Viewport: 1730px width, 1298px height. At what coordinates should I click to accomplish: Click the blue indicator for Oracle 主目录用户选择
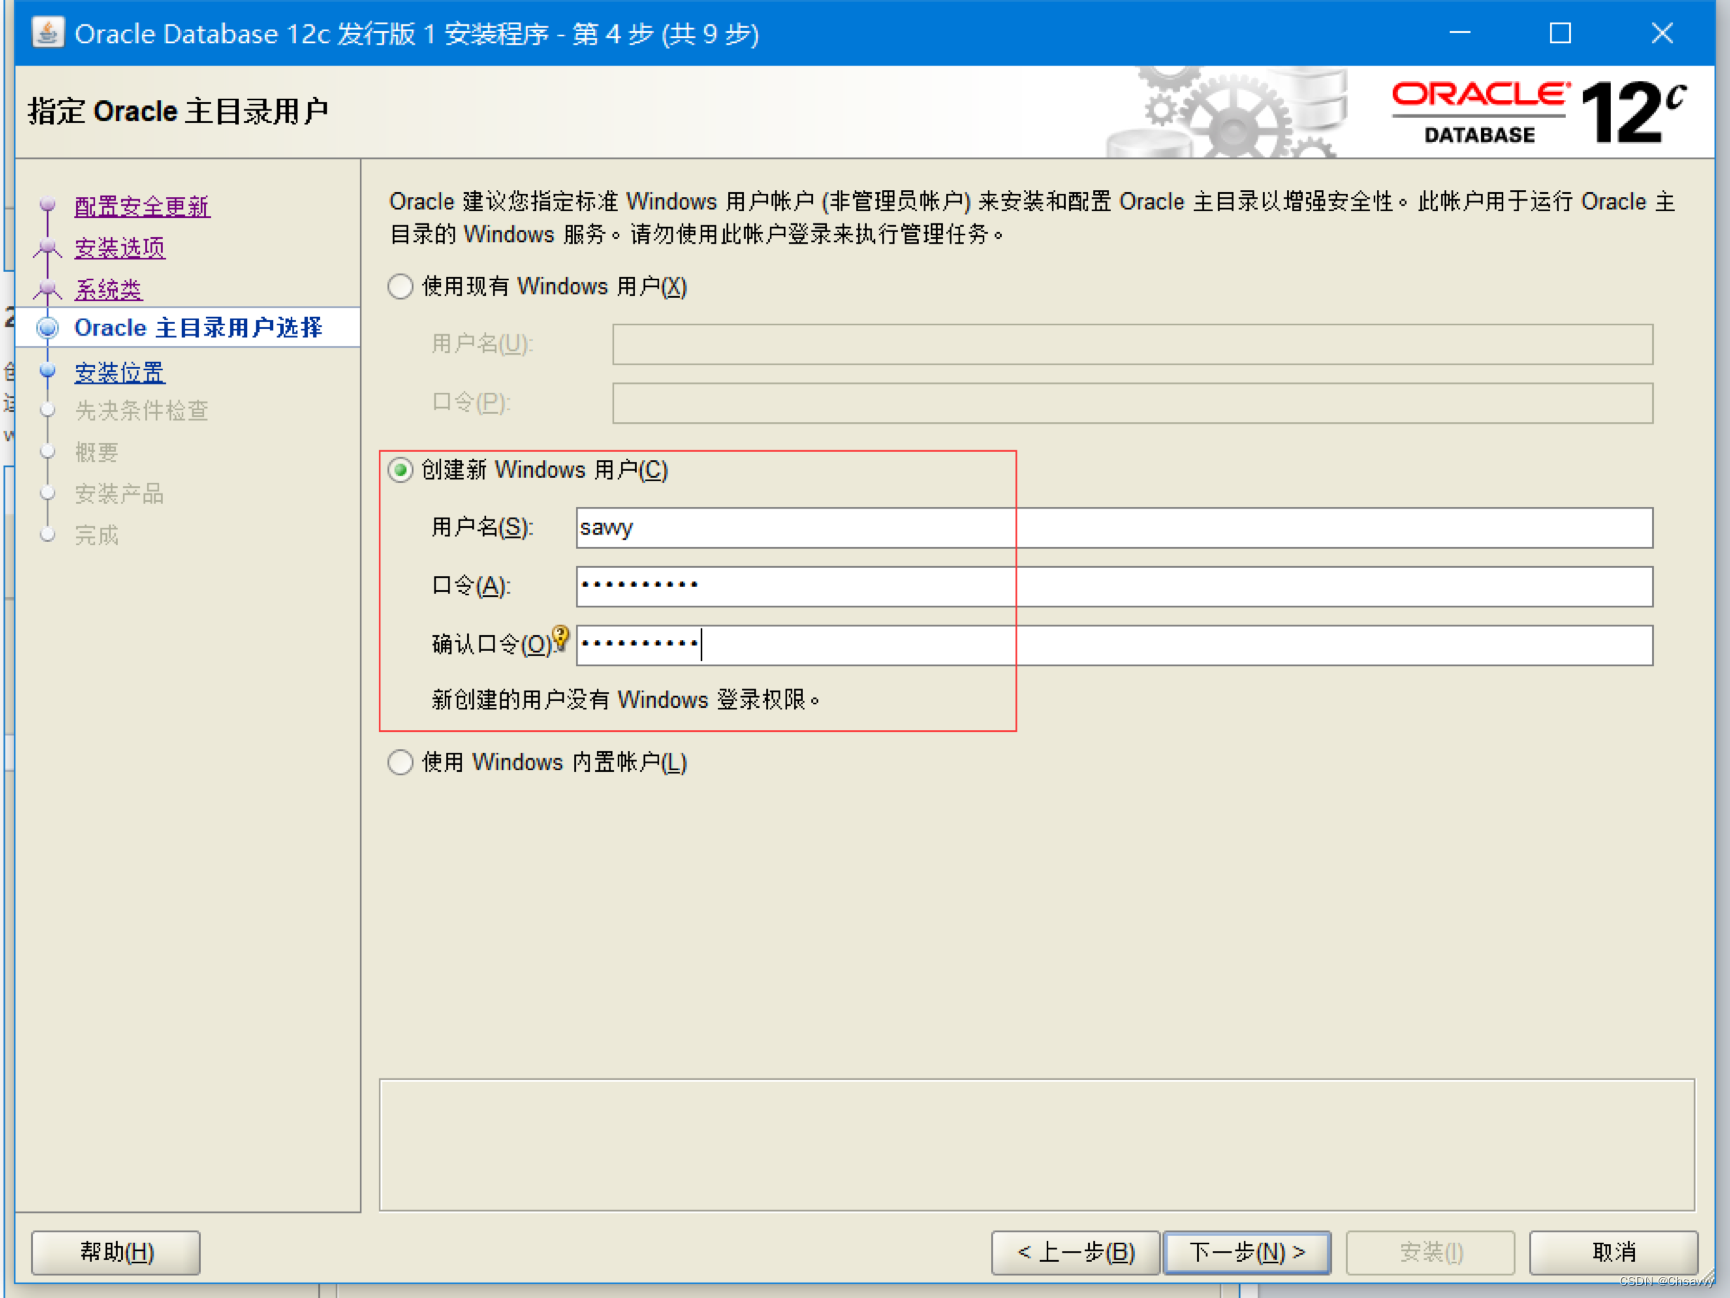pos(47,327)
